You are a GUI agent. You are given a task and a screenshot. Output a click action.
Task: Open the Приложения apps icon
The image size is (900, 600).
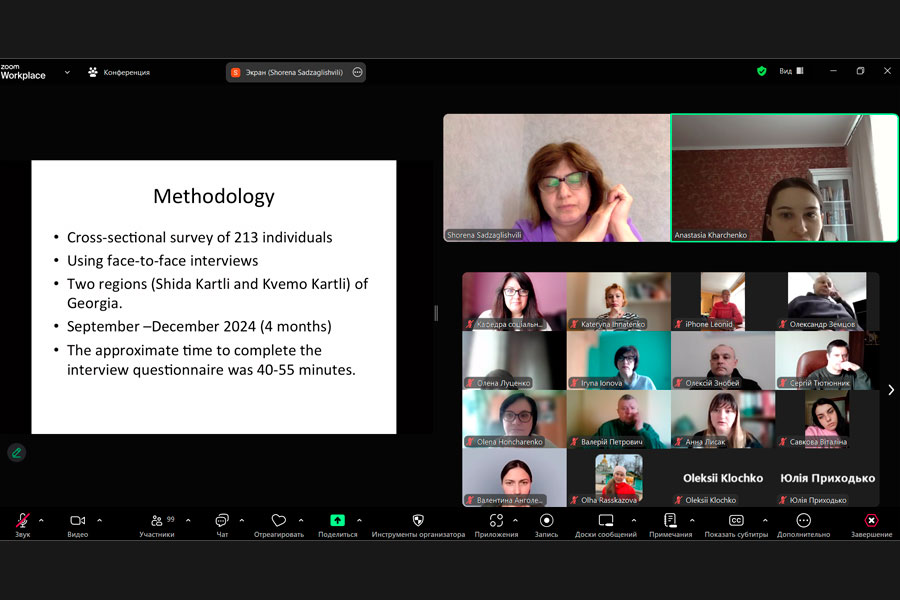[496, 521]
